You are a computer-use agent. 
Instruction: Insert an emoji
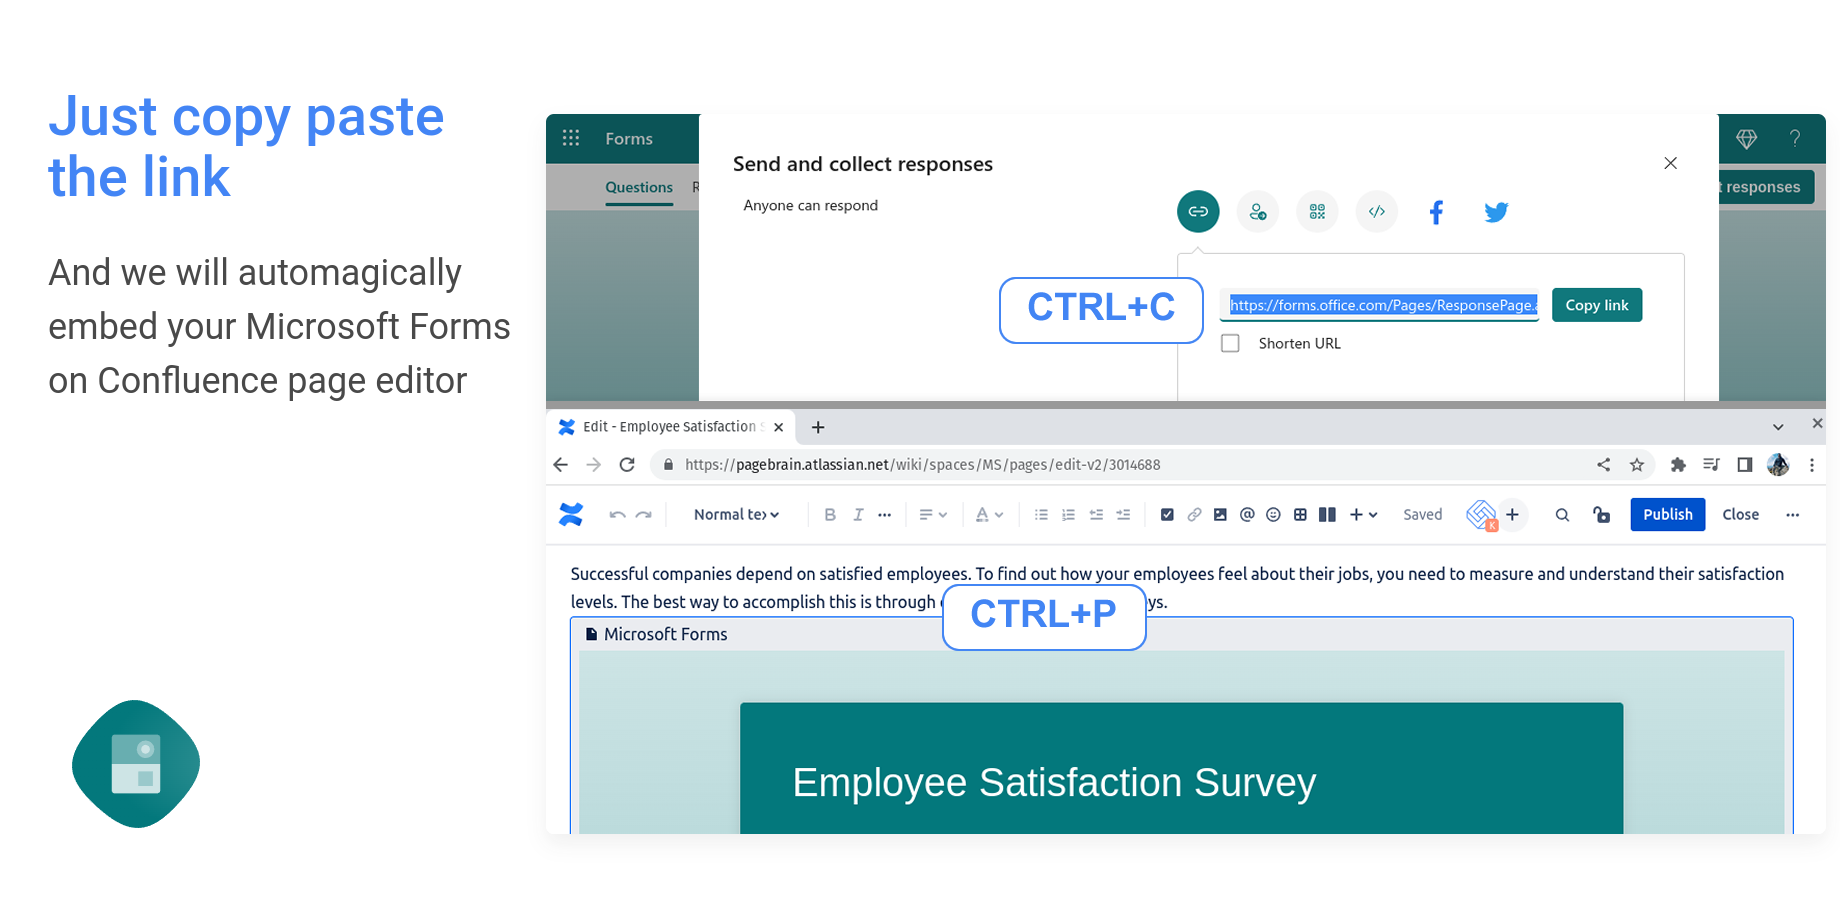click(1273, 515)
